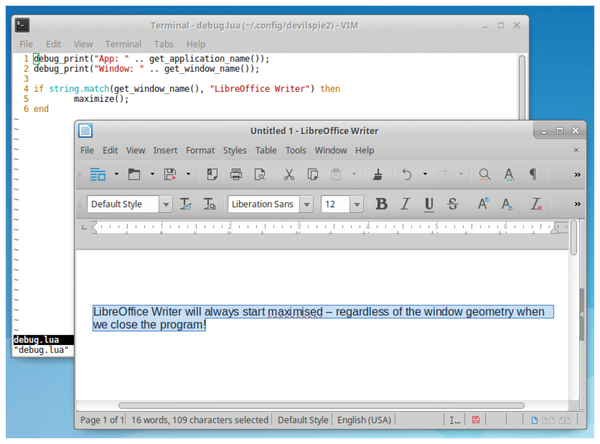Click the word count status field
This screenshot has height=444, width=600.
[200, 420]
